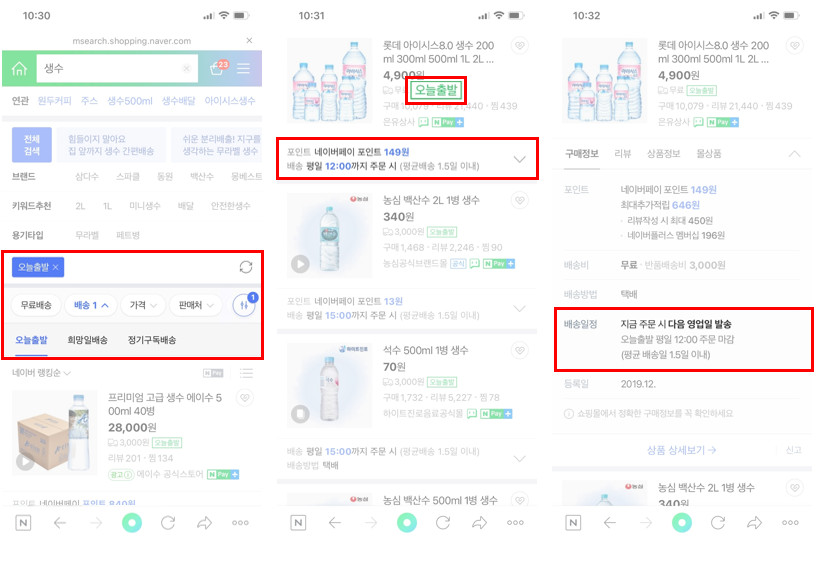This screenshot has width=816, height=563.
Task: Tap the 생수500ml related keyword
Action: [130, 100]
